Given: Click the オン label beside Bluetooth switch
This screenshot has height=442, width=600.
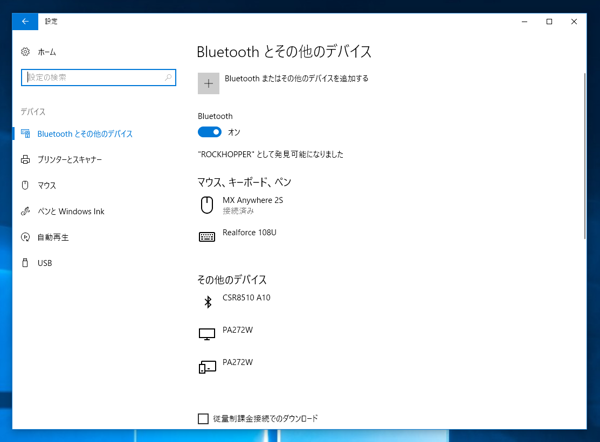Looking at the screenshot, I should click(x=234, y=132).
